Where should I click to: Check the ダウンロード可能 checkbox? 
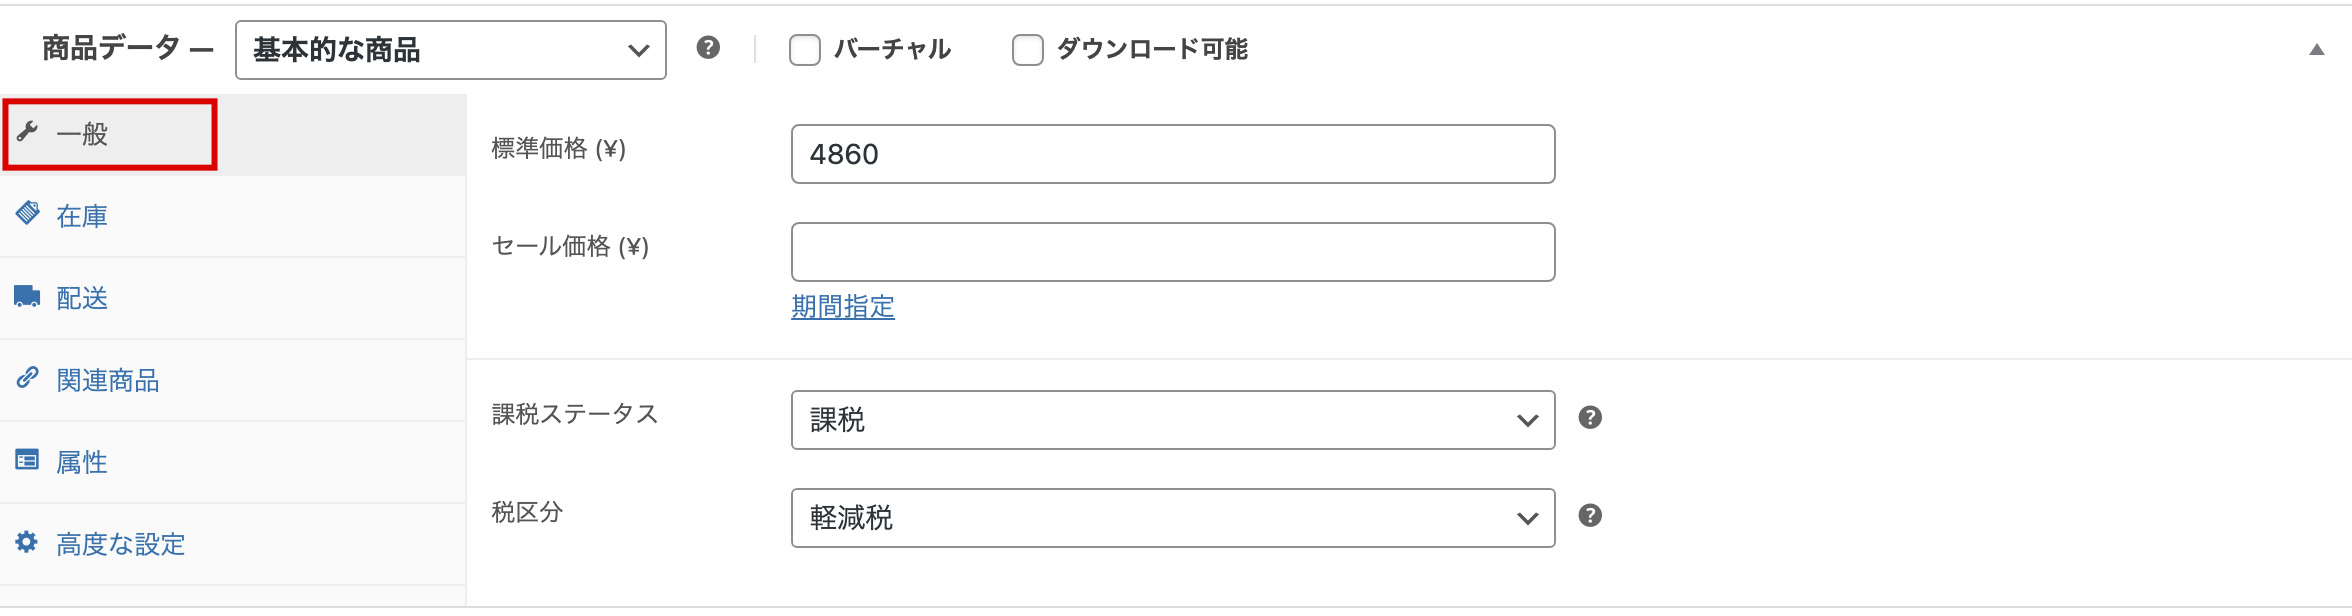tap(1028, 50)
